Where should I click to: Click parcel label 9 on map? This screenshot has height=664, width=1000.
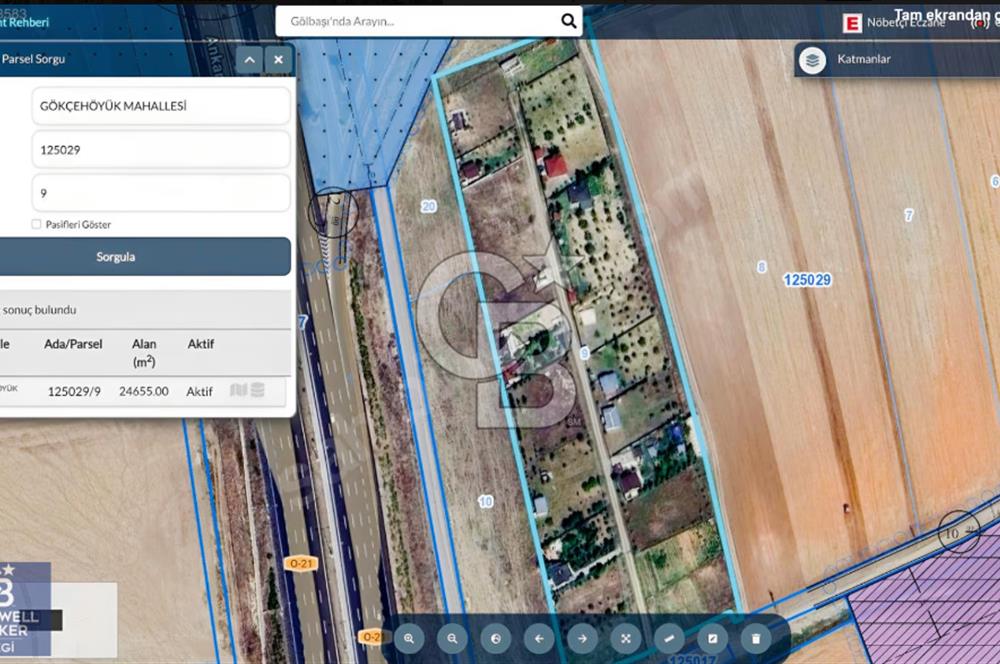click(x=584, y=353)
